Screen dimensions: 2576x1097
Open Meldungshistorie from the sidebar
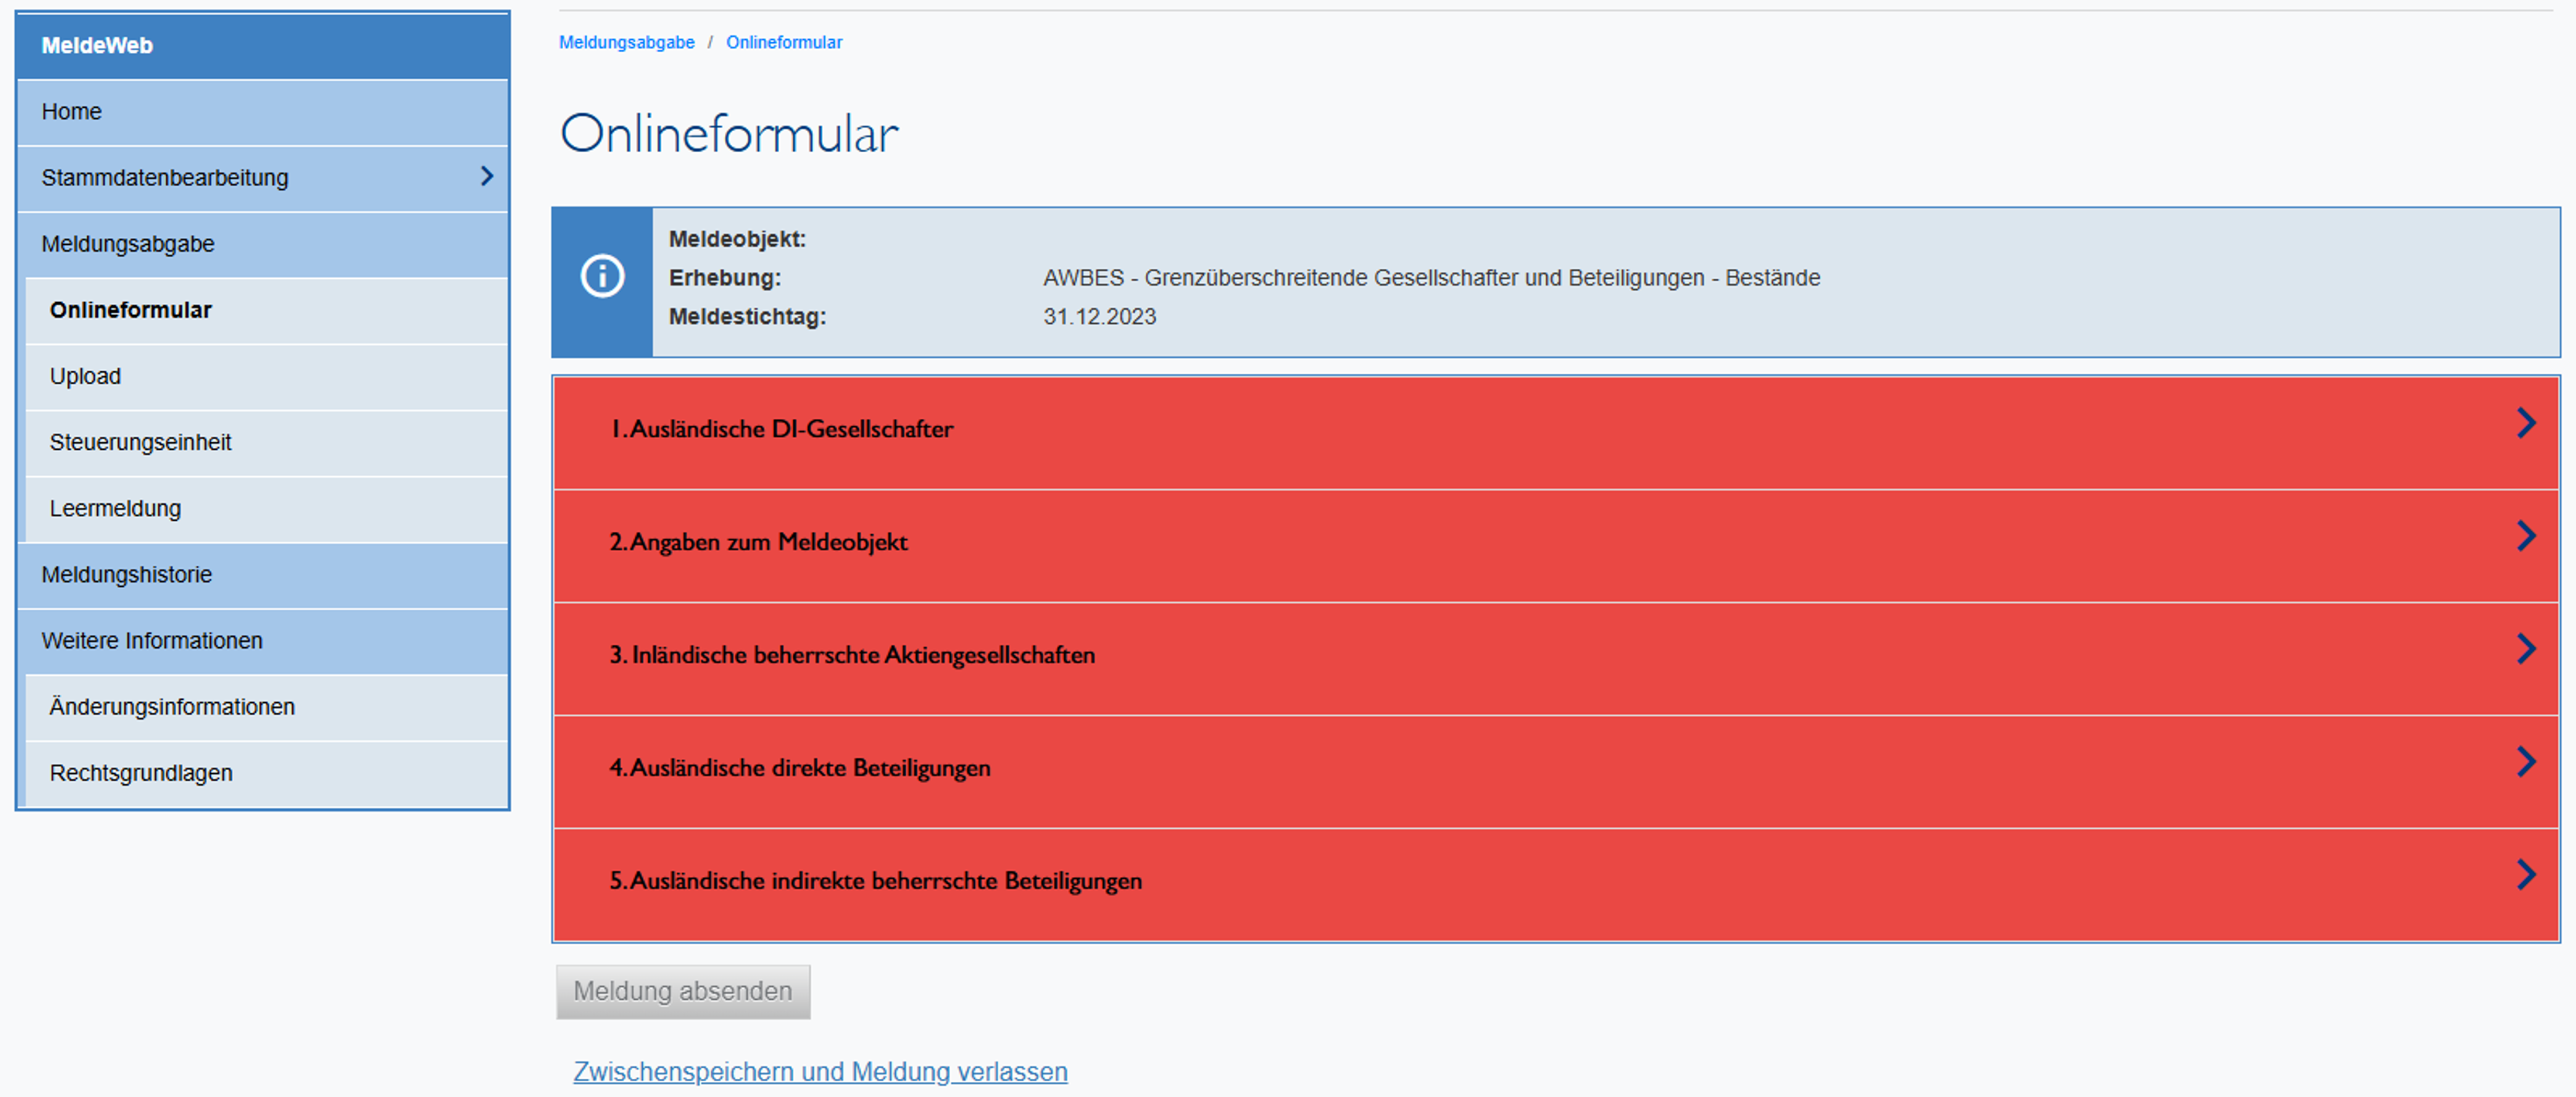click(x=127, y=575)
